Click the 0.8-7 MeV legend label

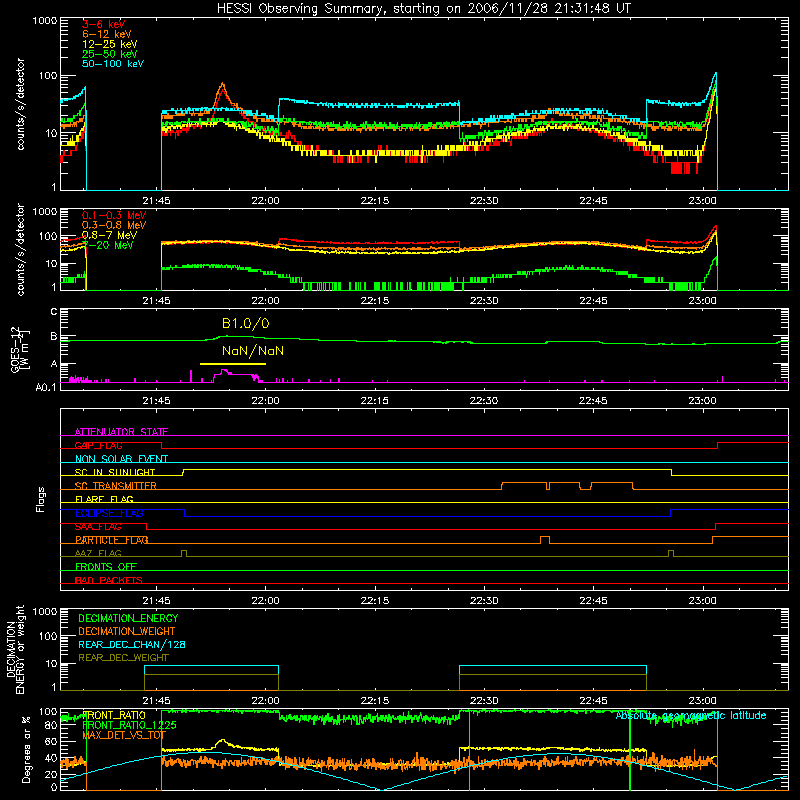tap(109, 235)
